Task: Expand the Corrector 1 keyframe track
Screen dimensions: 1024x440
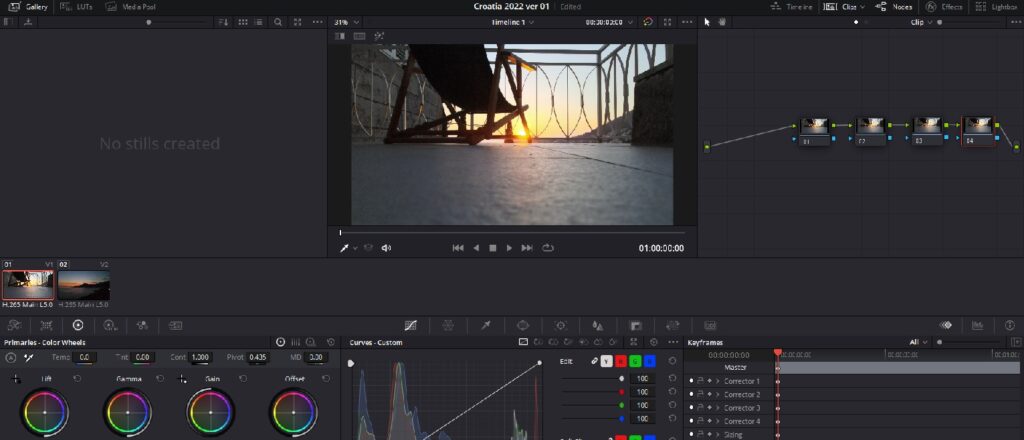Action: [x=718, y=381]
